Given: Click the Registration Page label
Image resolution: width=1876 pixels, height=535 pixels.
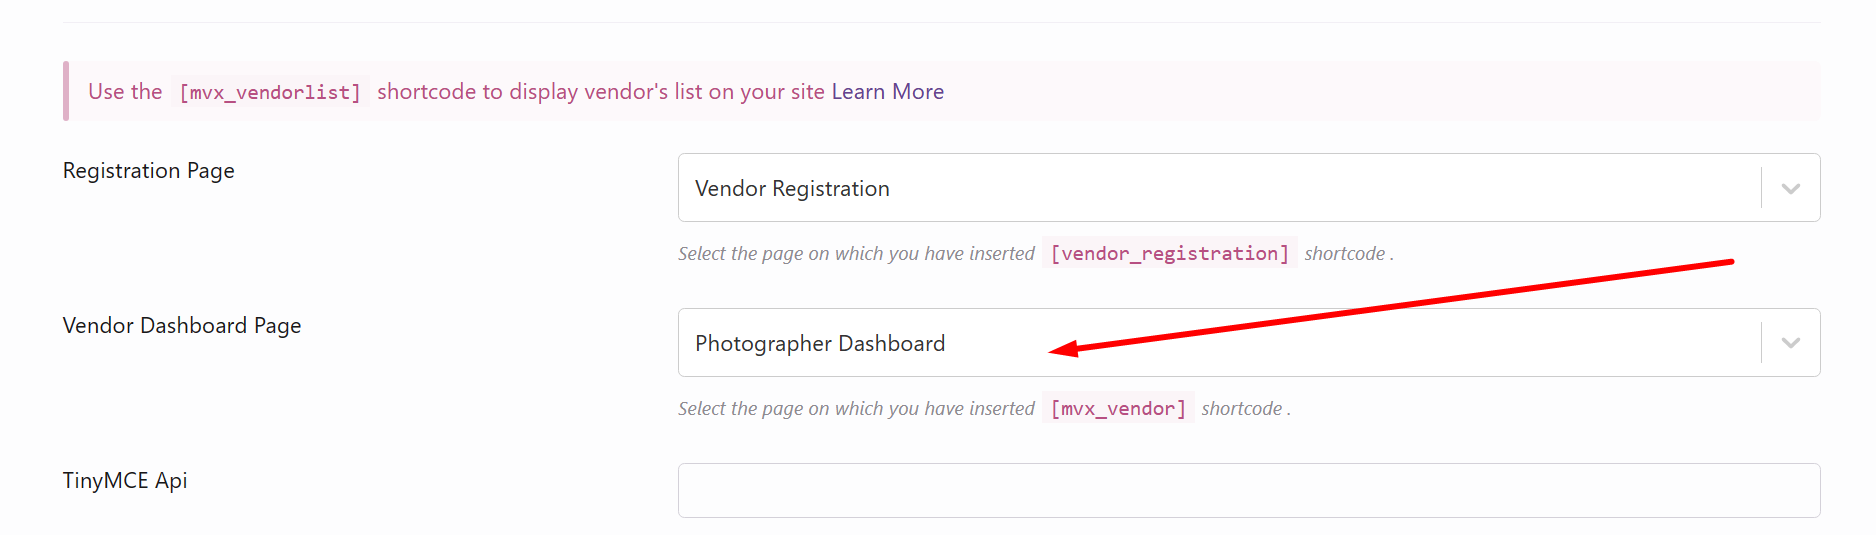Looking at the screenshot, I should click(x=149, y=171).
